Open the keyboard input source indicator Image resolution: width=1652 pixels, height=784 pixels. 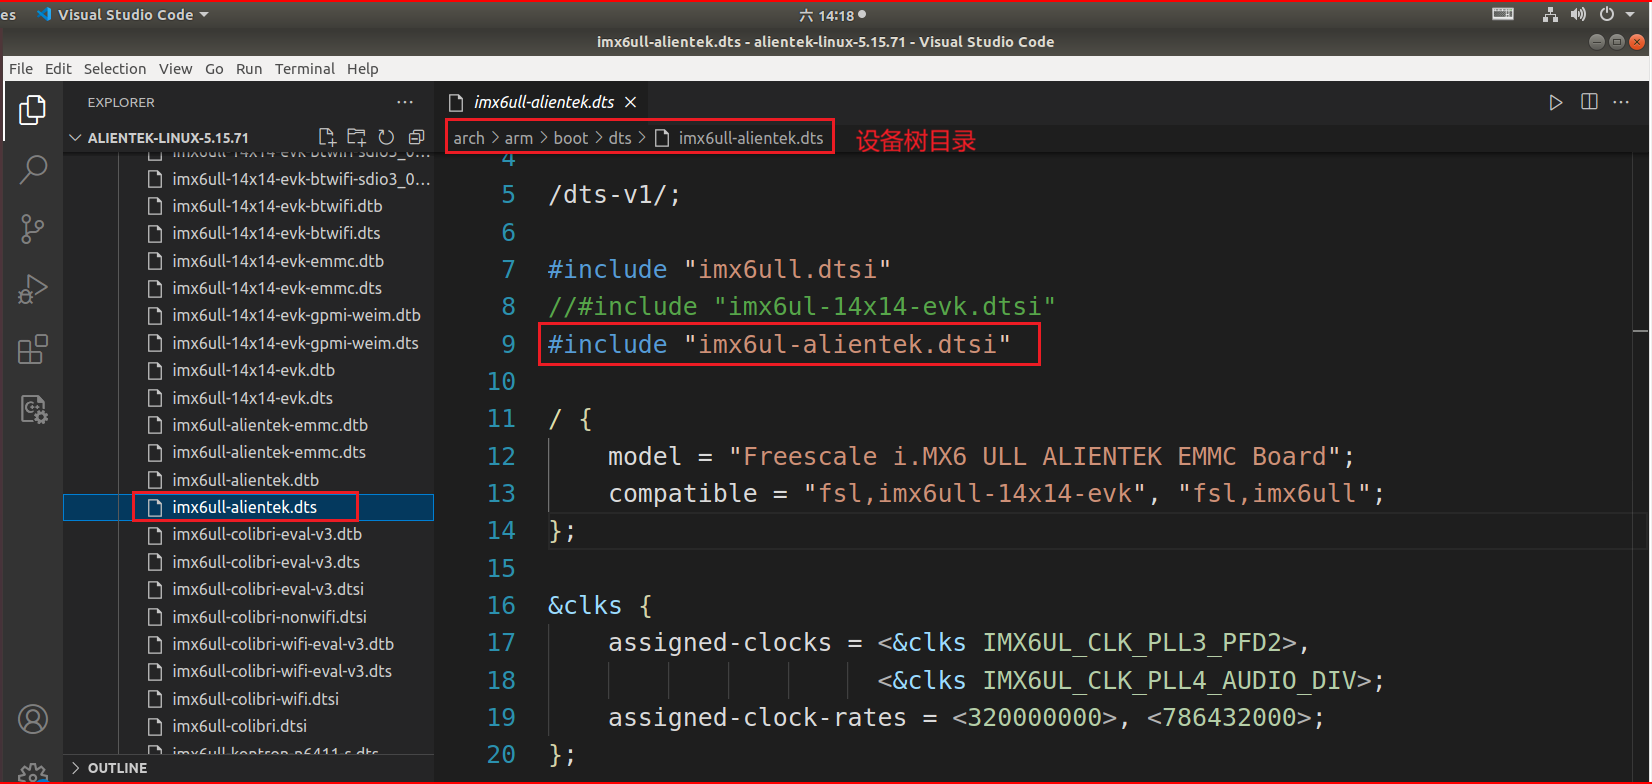[1503, 14]
